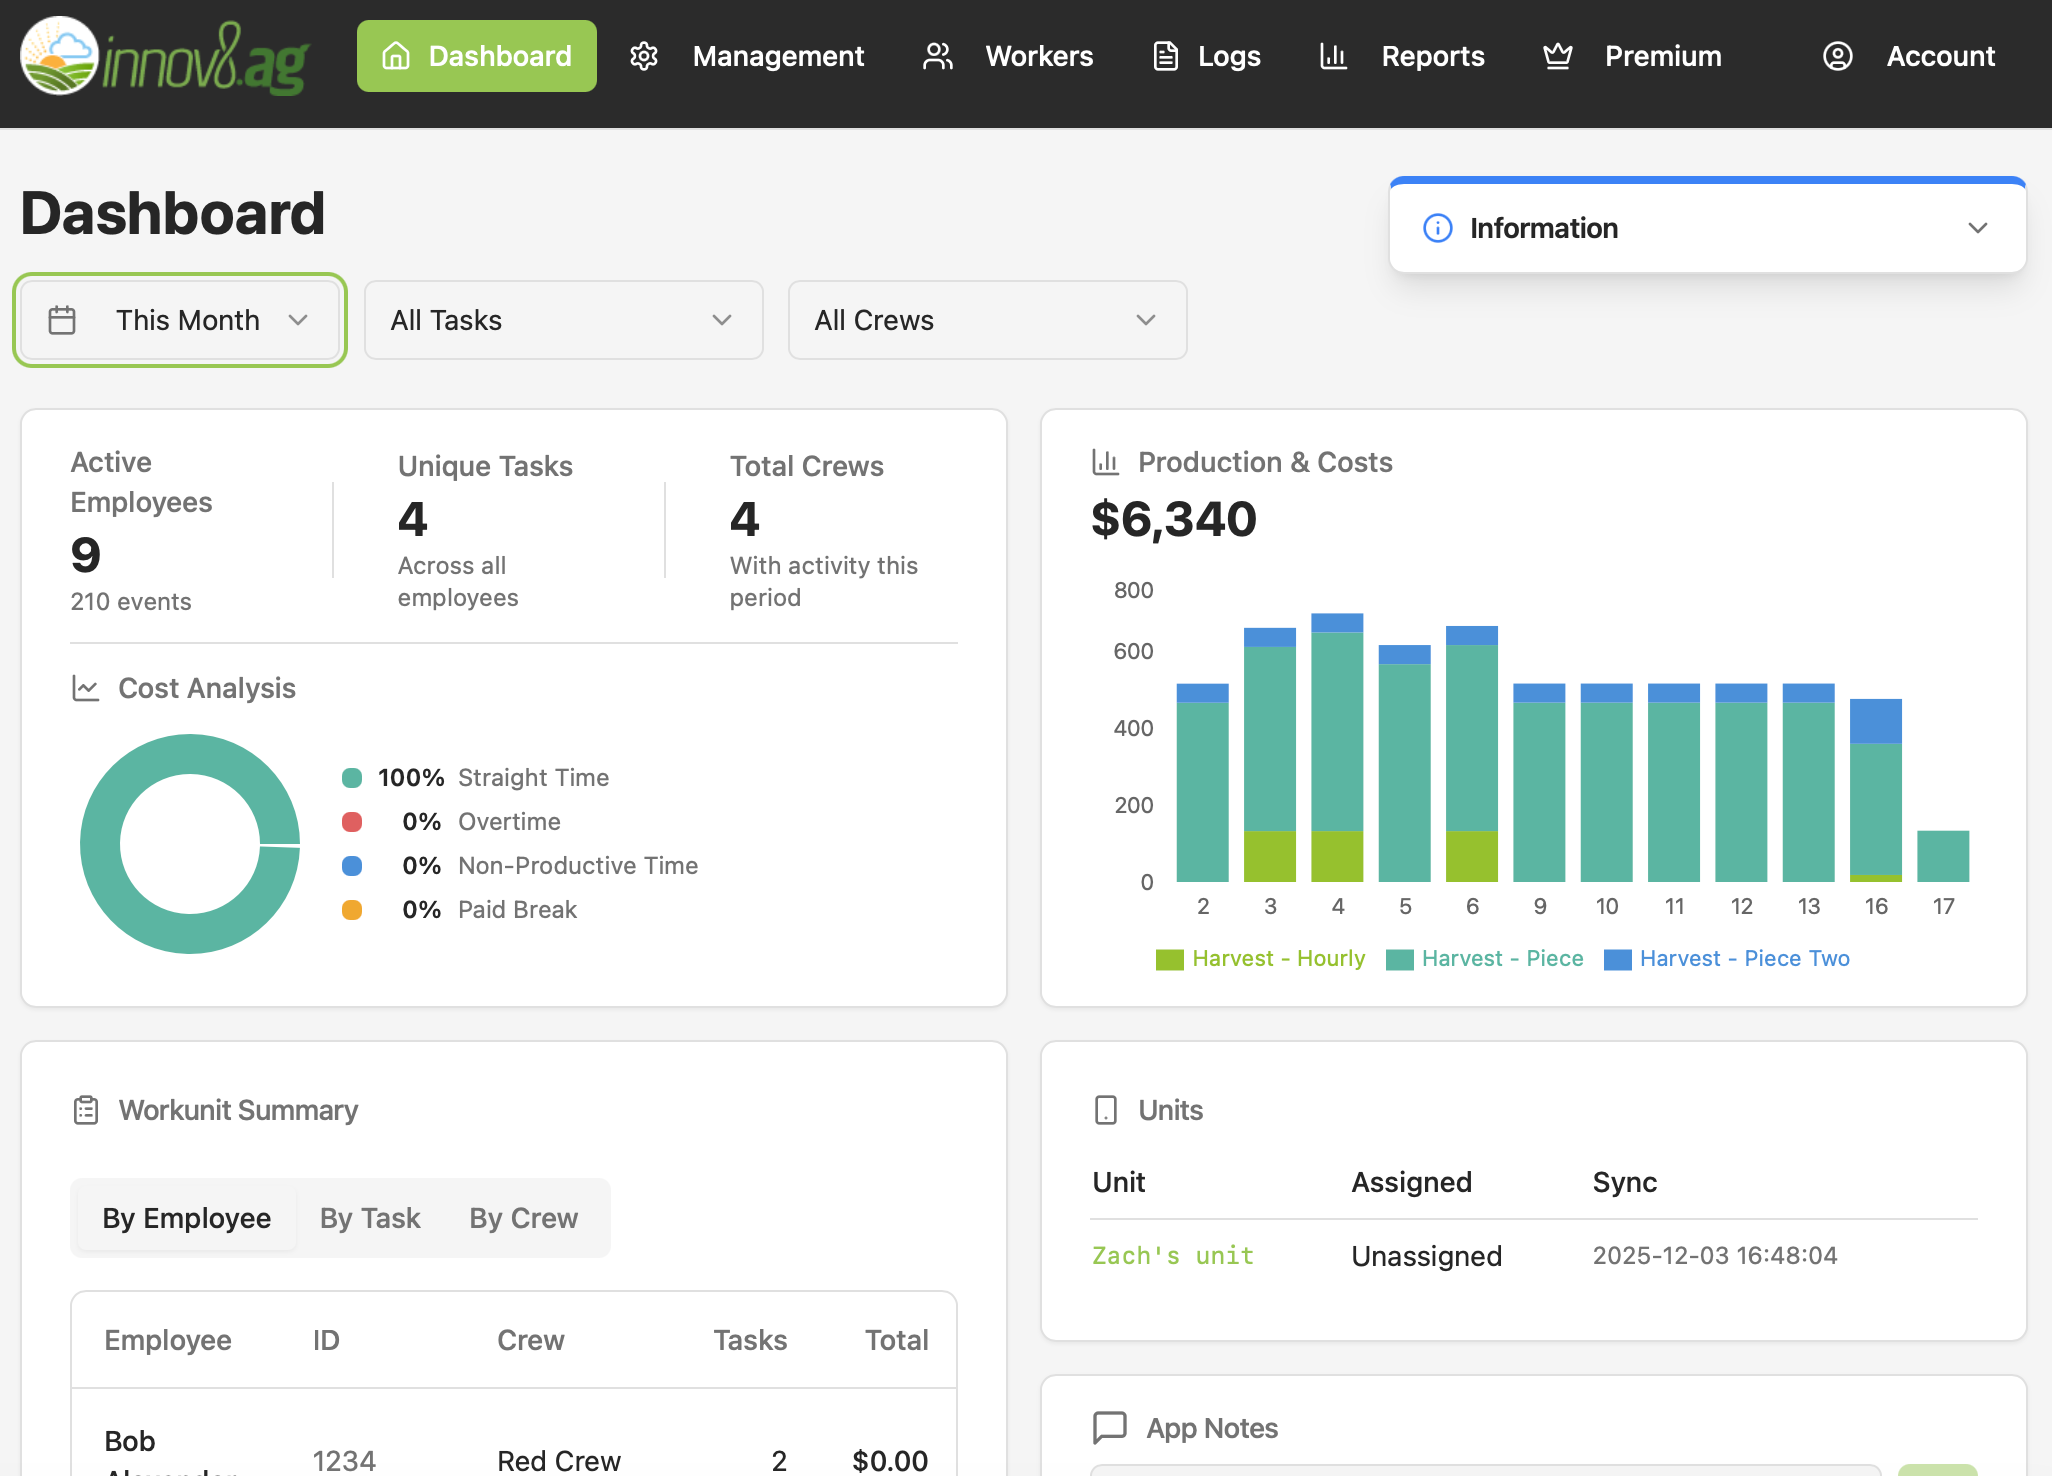Go to the Dashboard nav button
The image size is (2052, 1476).
click(x=477, y=56)
